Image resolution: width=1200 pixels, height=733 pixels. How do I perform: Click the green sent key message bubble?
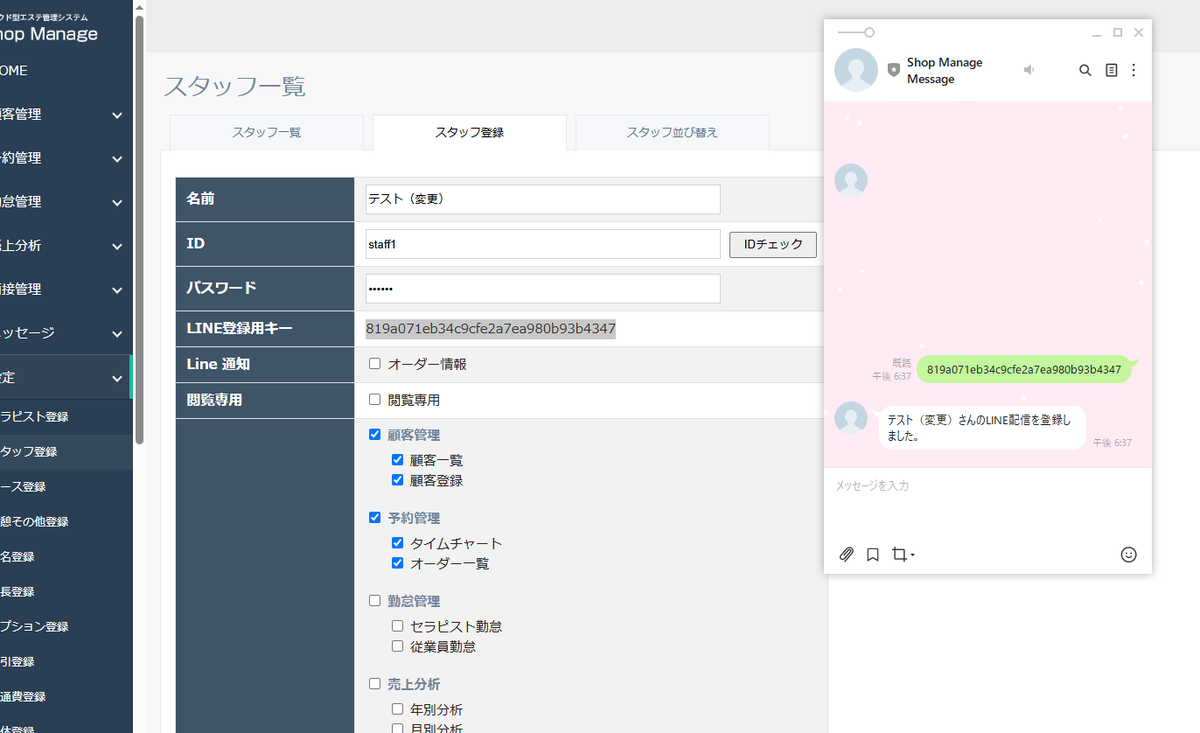tap(1024, 369)
